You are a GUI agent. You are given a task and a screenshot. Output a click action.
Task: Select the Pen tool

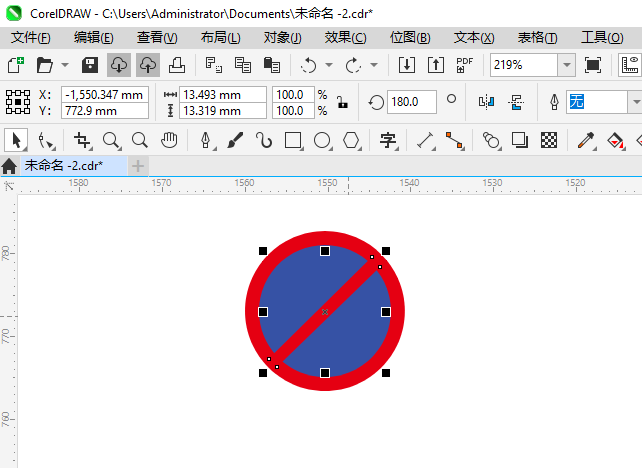[206, 141]
